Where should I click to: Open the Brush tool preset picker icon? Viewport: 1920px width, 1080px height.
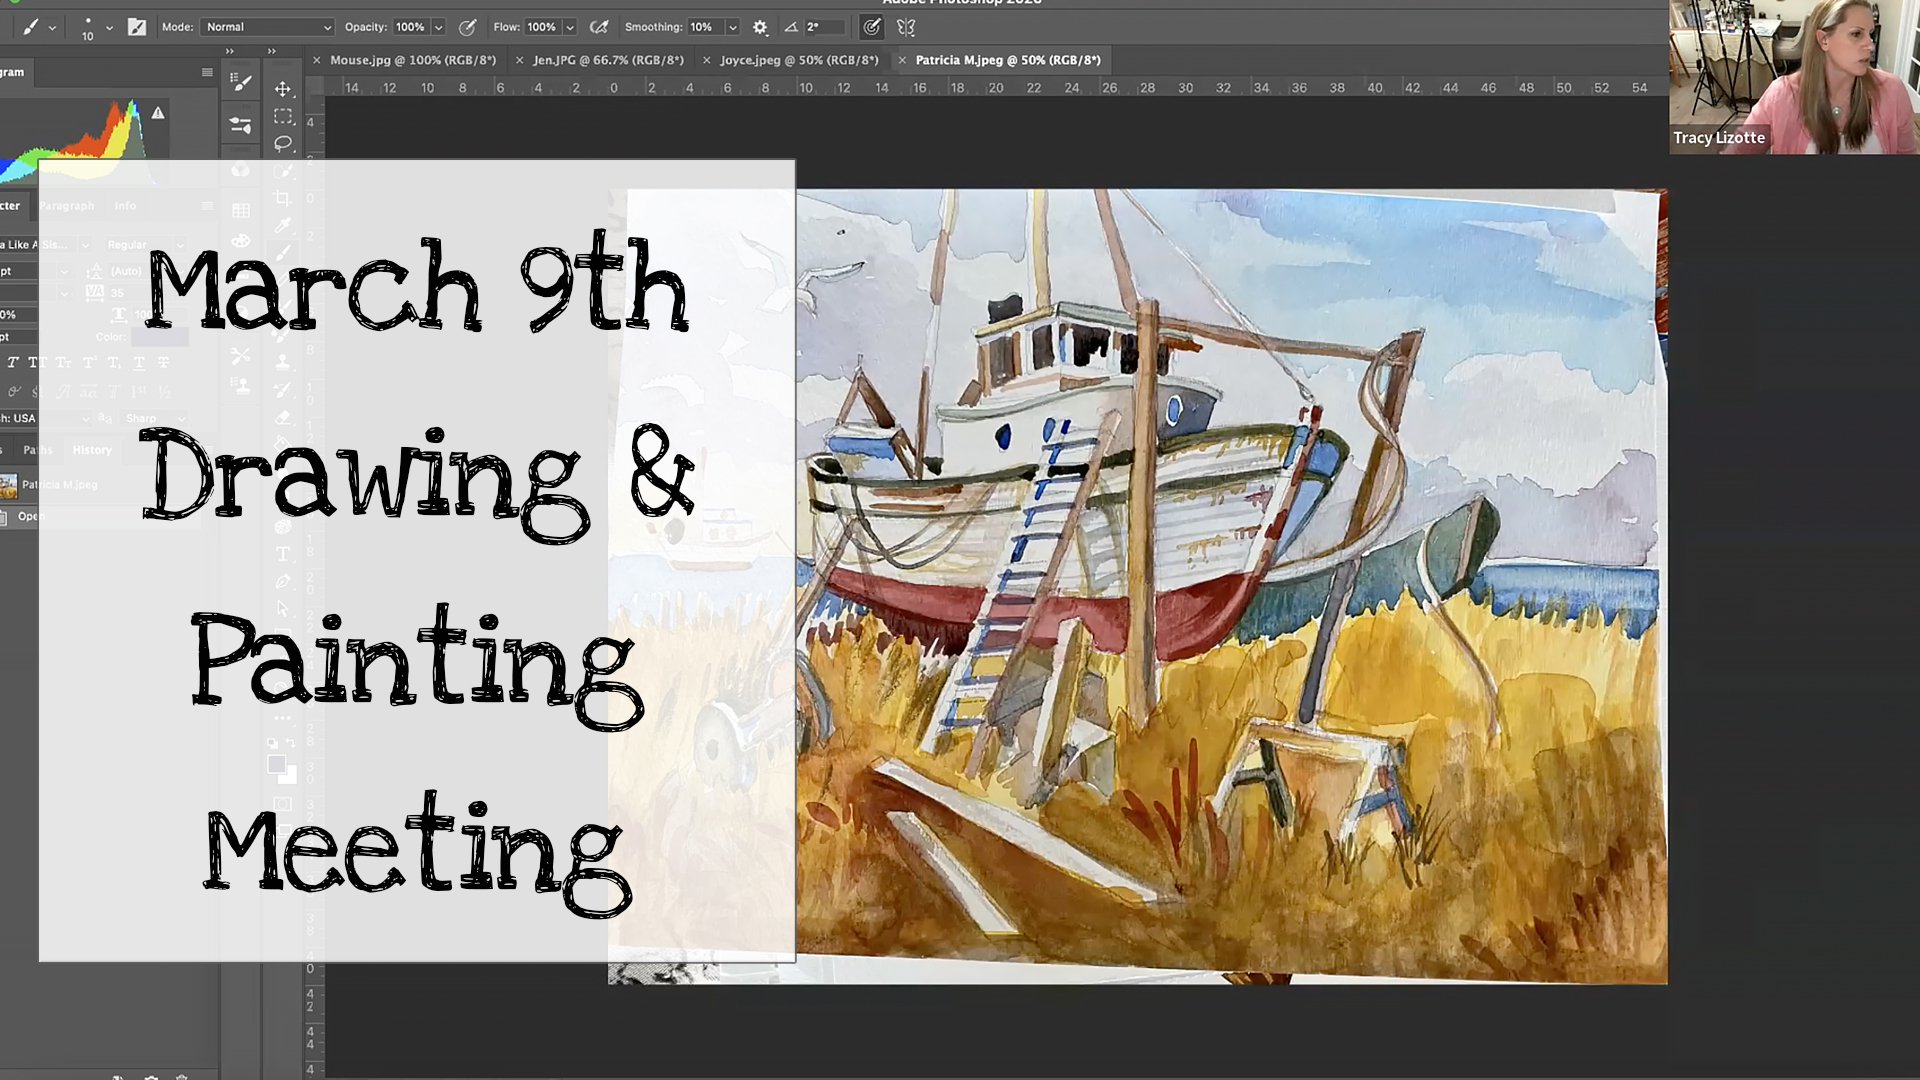[30, 27]
